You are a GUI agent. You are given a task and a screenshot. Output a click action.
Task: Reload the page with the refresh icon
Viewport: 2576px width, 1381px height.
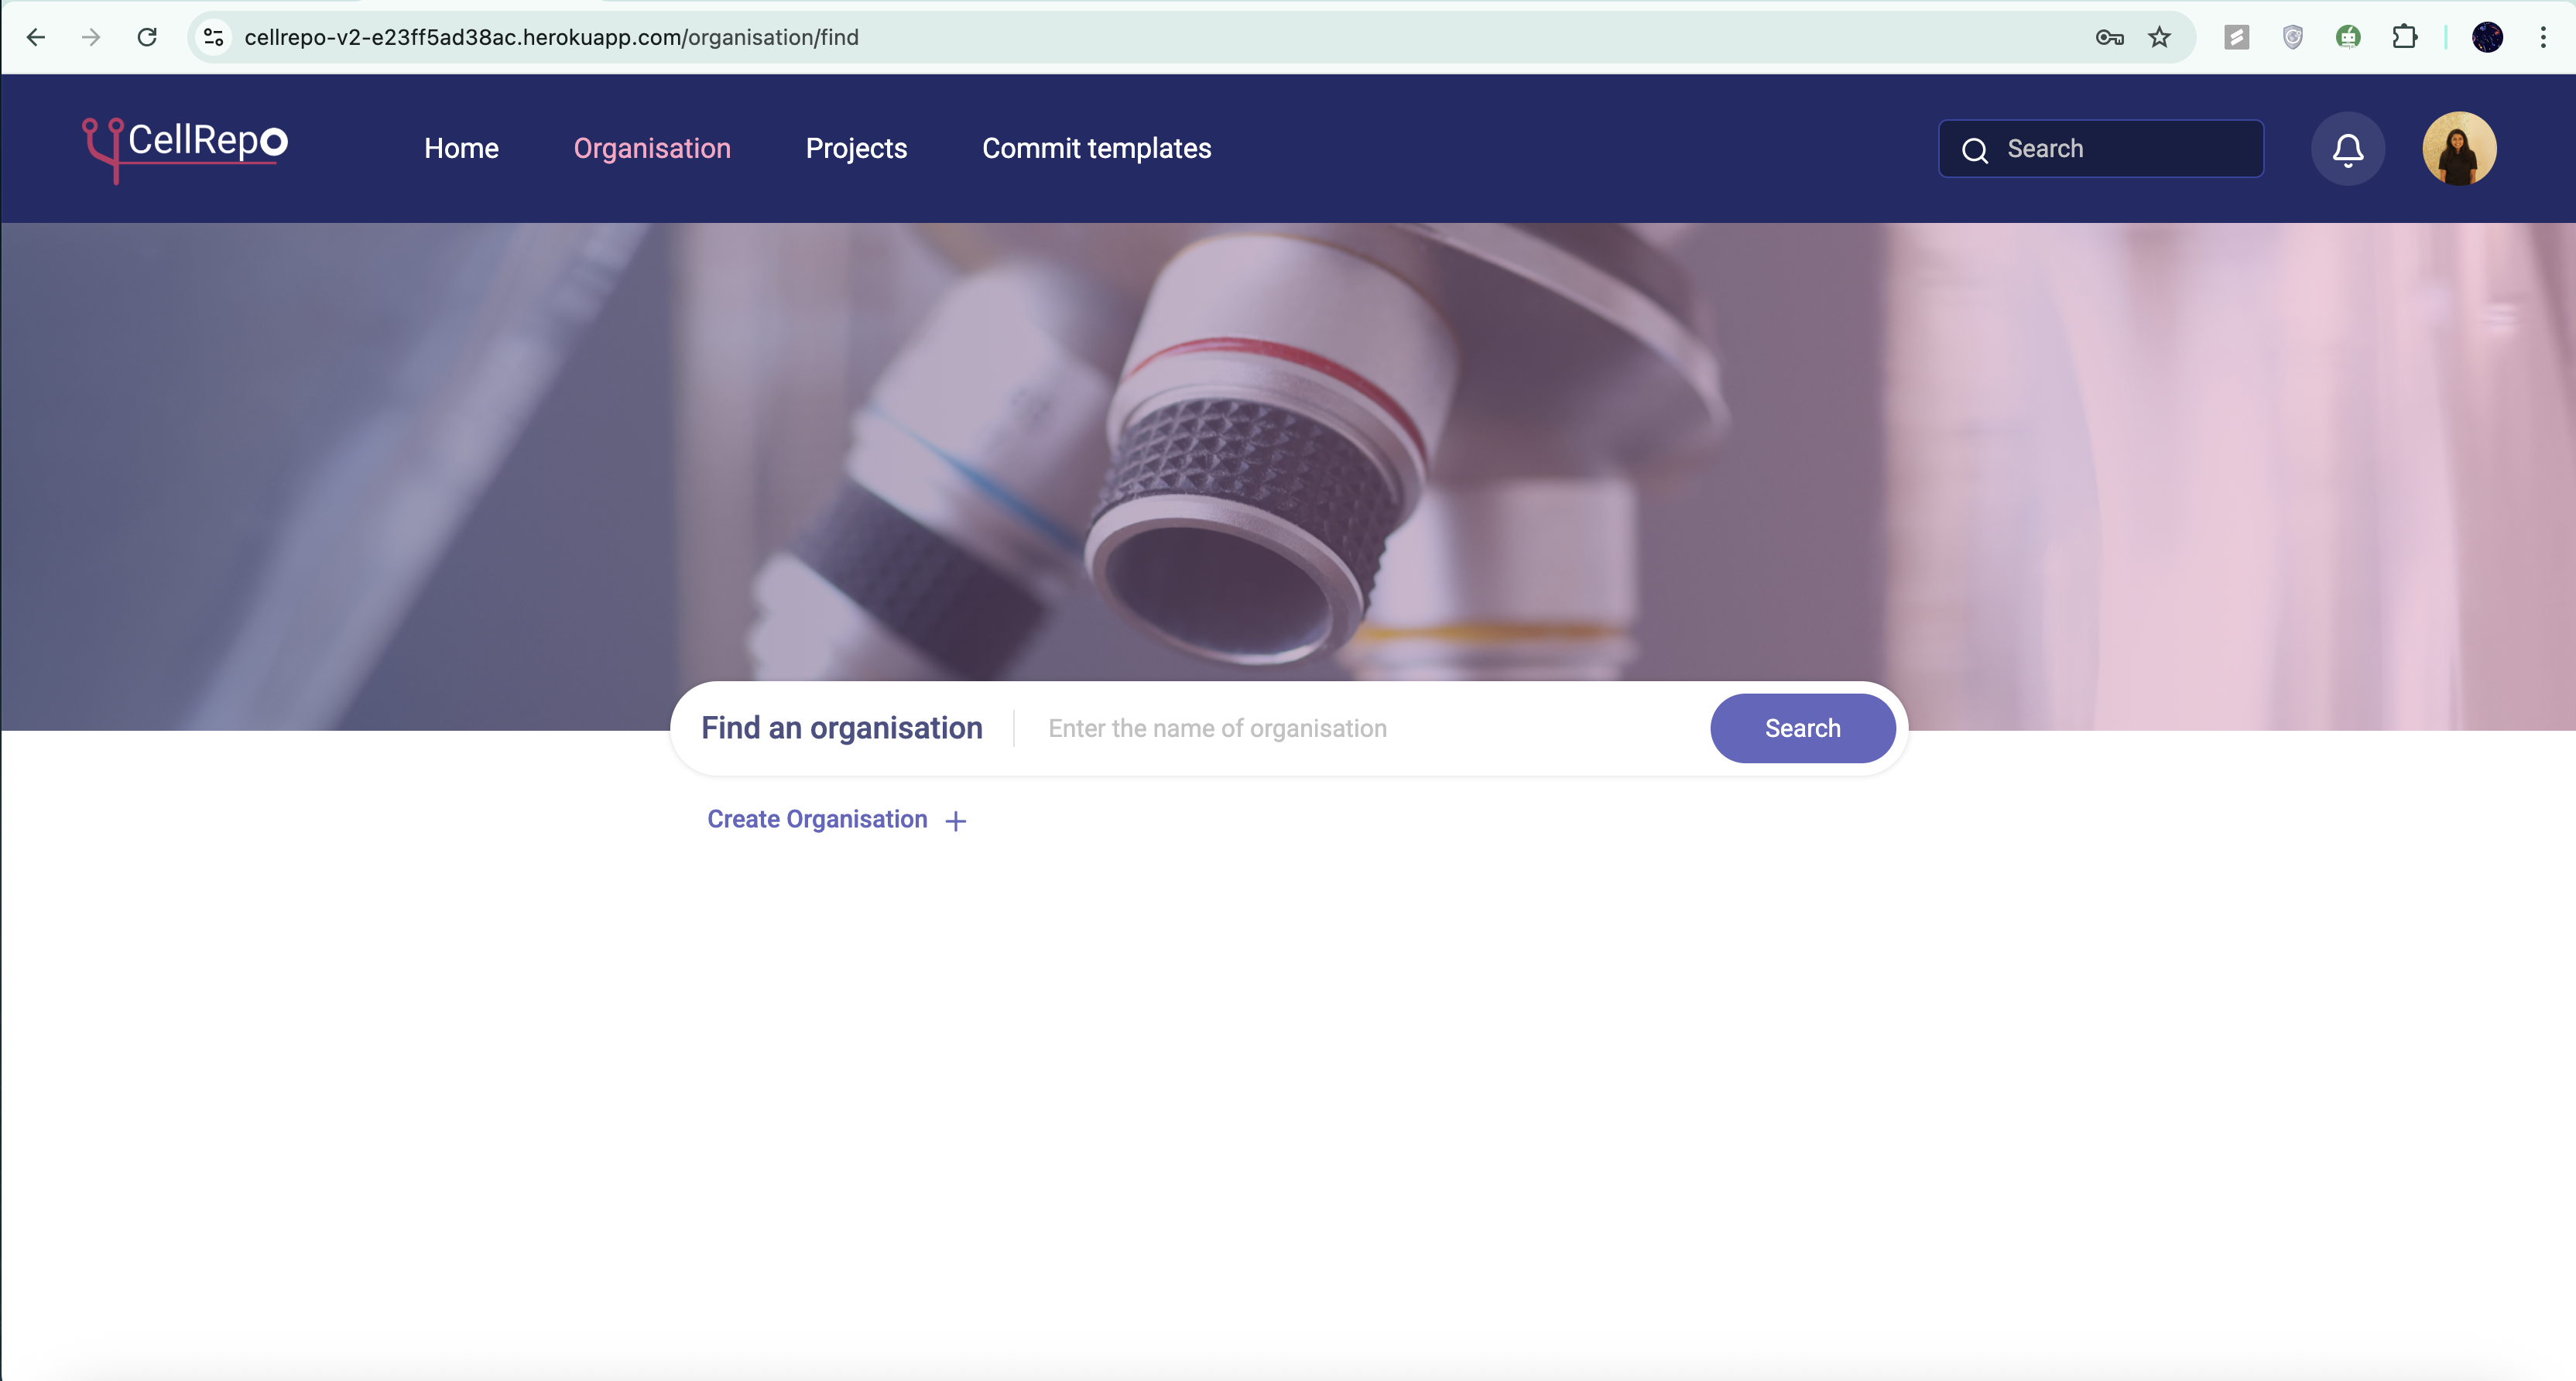pyautogui.click(x=147, y=37)
